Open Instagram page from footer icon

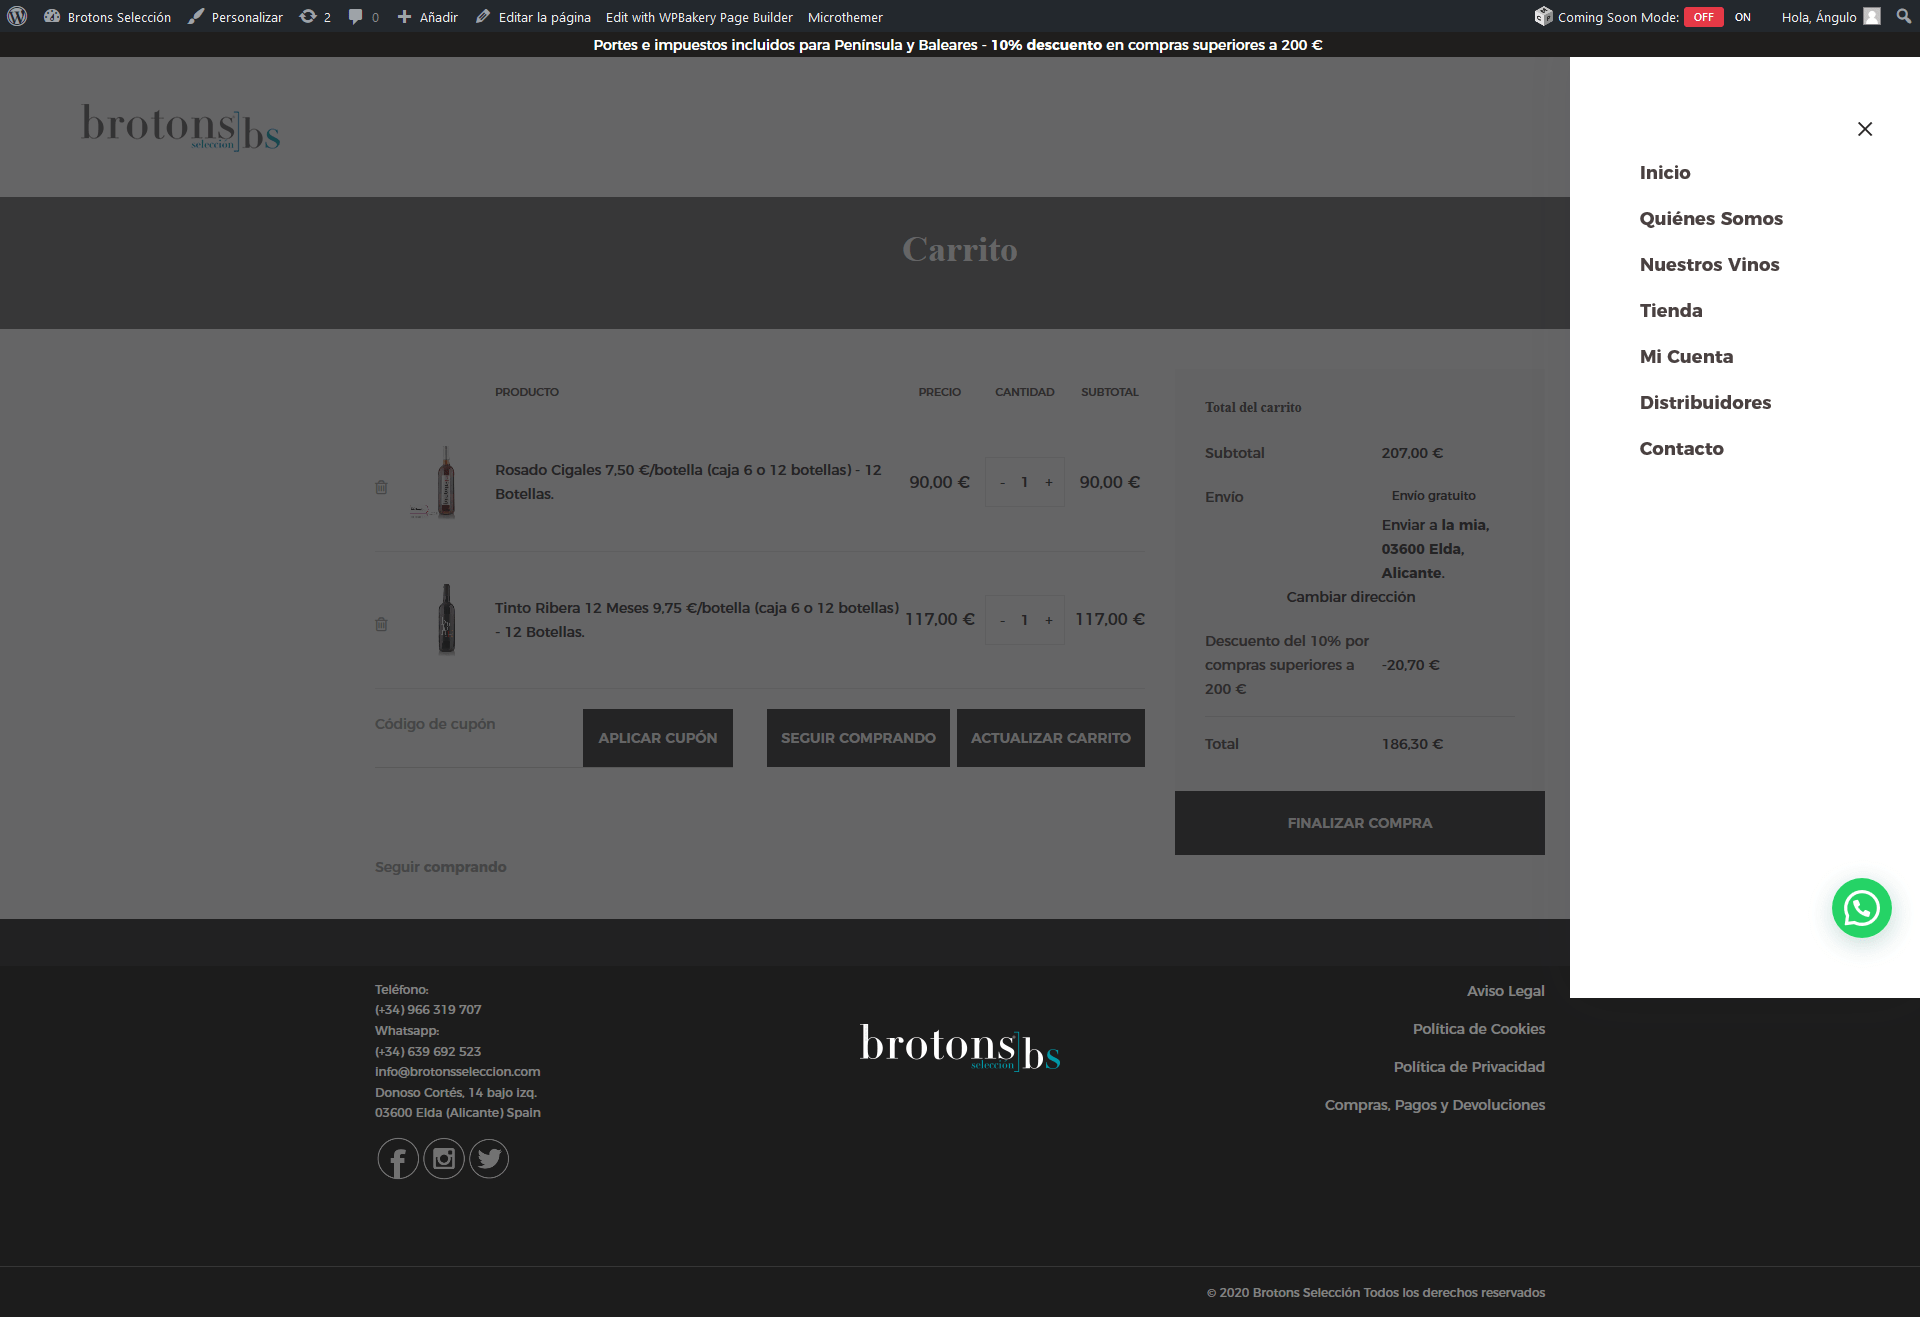[444, 1159]
